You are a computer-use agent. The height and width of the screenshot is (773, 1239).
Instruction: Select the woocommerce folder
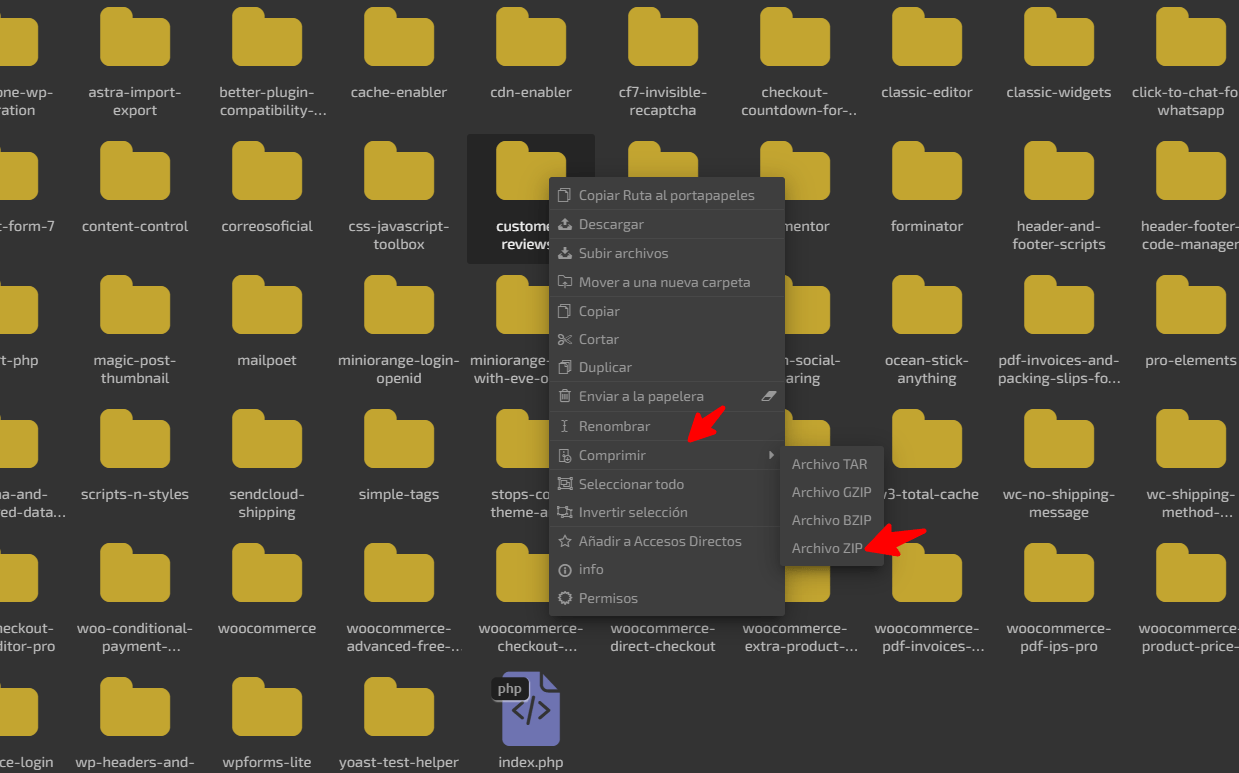[267, 590]
